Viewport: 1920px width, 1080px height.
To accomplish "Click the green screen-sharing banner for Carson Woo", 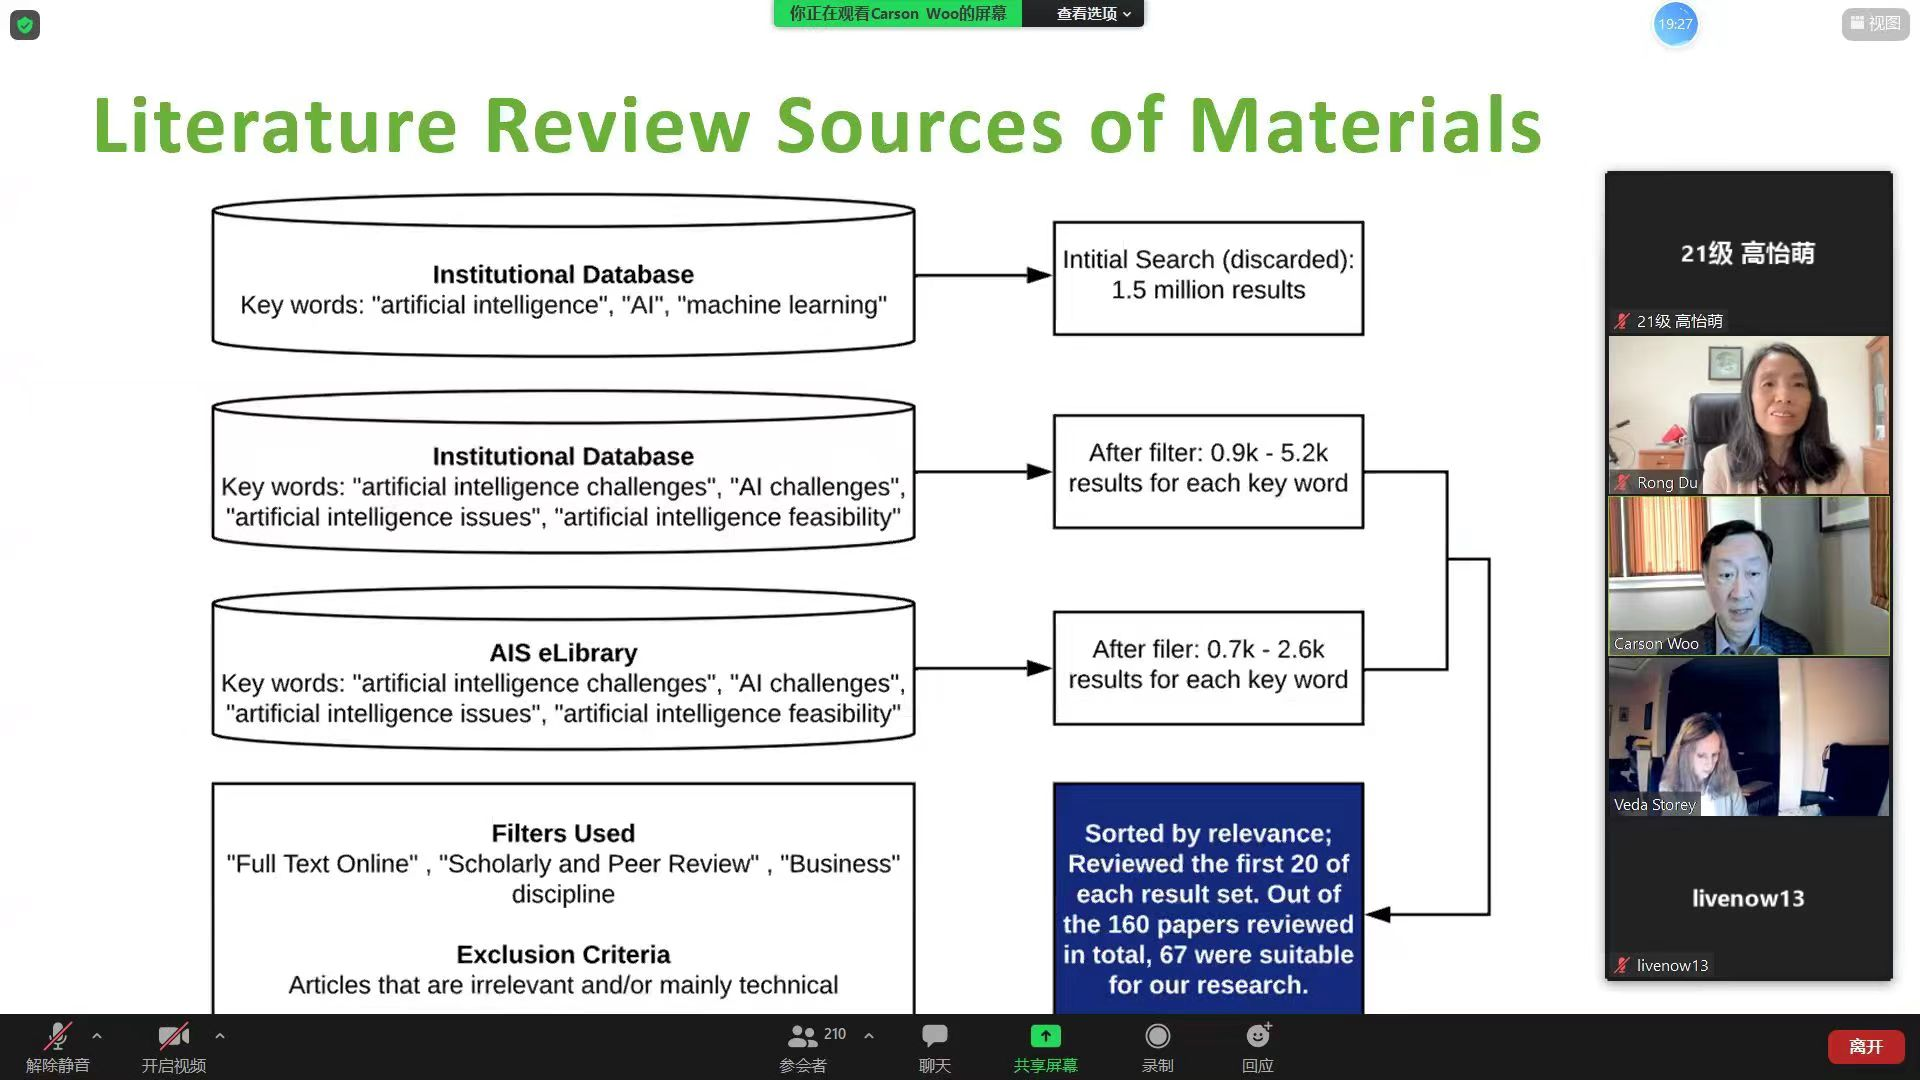I will click(x=897, y=14).
